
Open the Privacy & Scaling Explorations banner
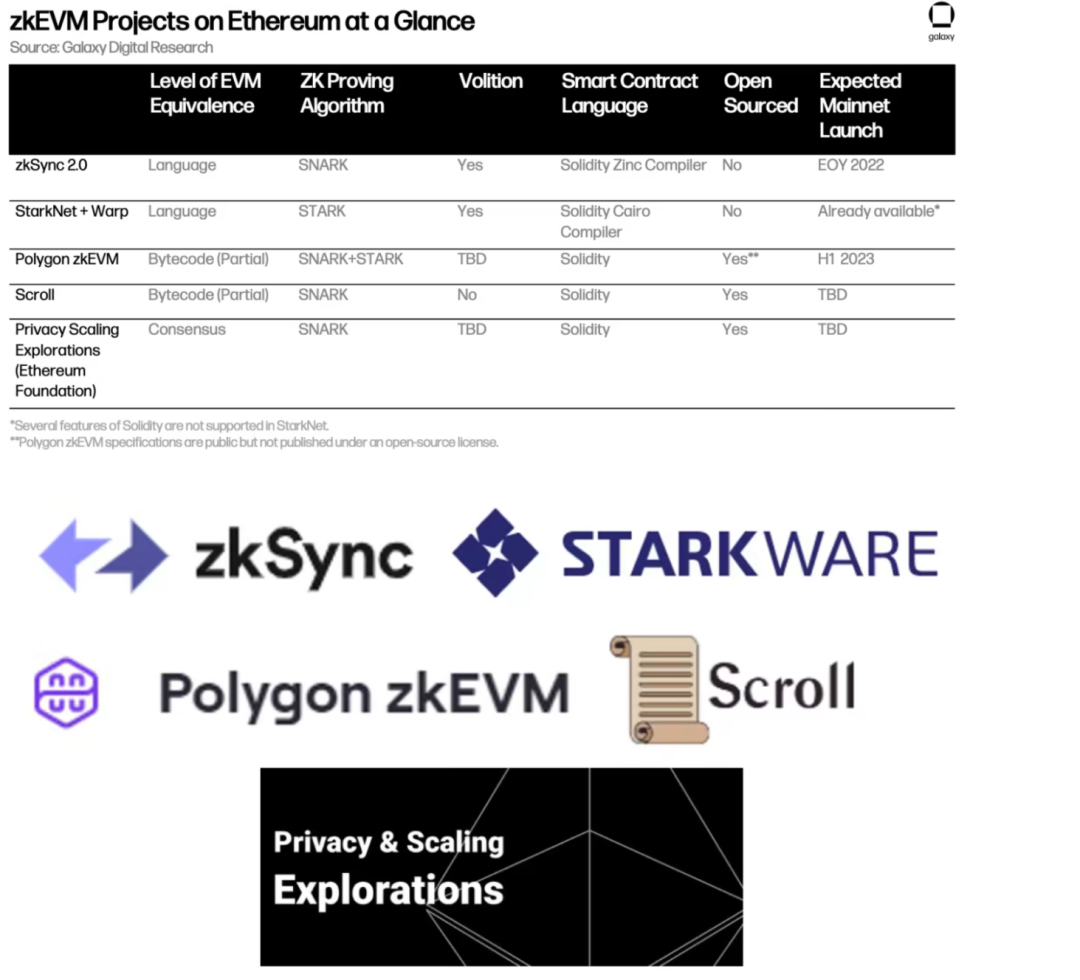tap(501, 866)
